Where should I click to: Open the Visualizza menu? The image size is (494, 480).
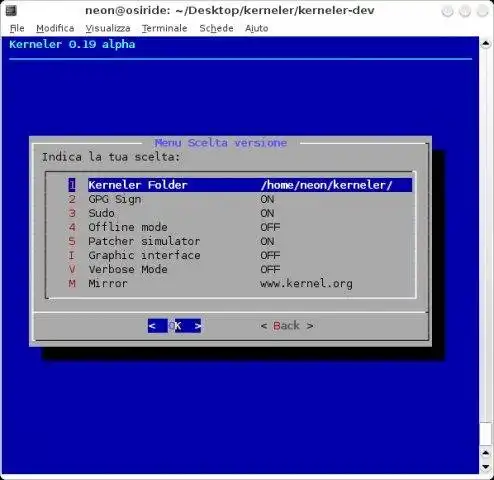click(x=108, y=28)
